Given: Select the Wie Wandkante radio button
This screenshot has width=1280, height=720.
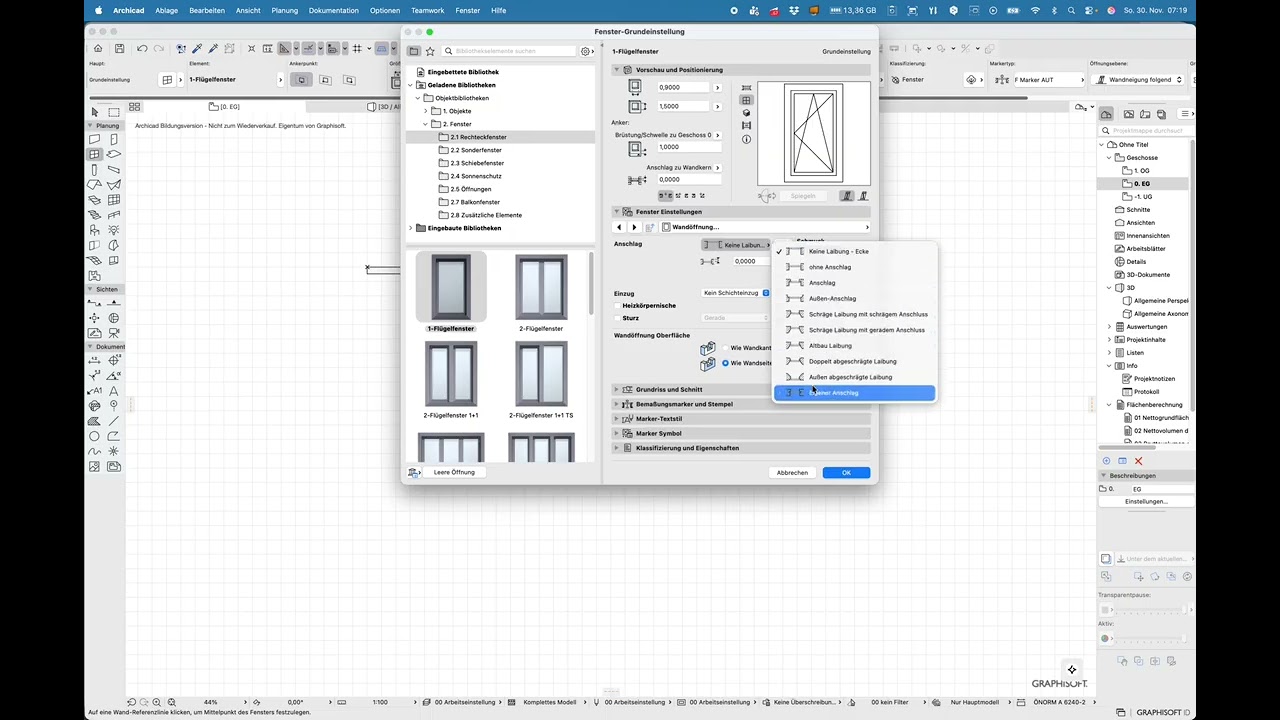Looking at the screenshot, I should pos(725,347).
